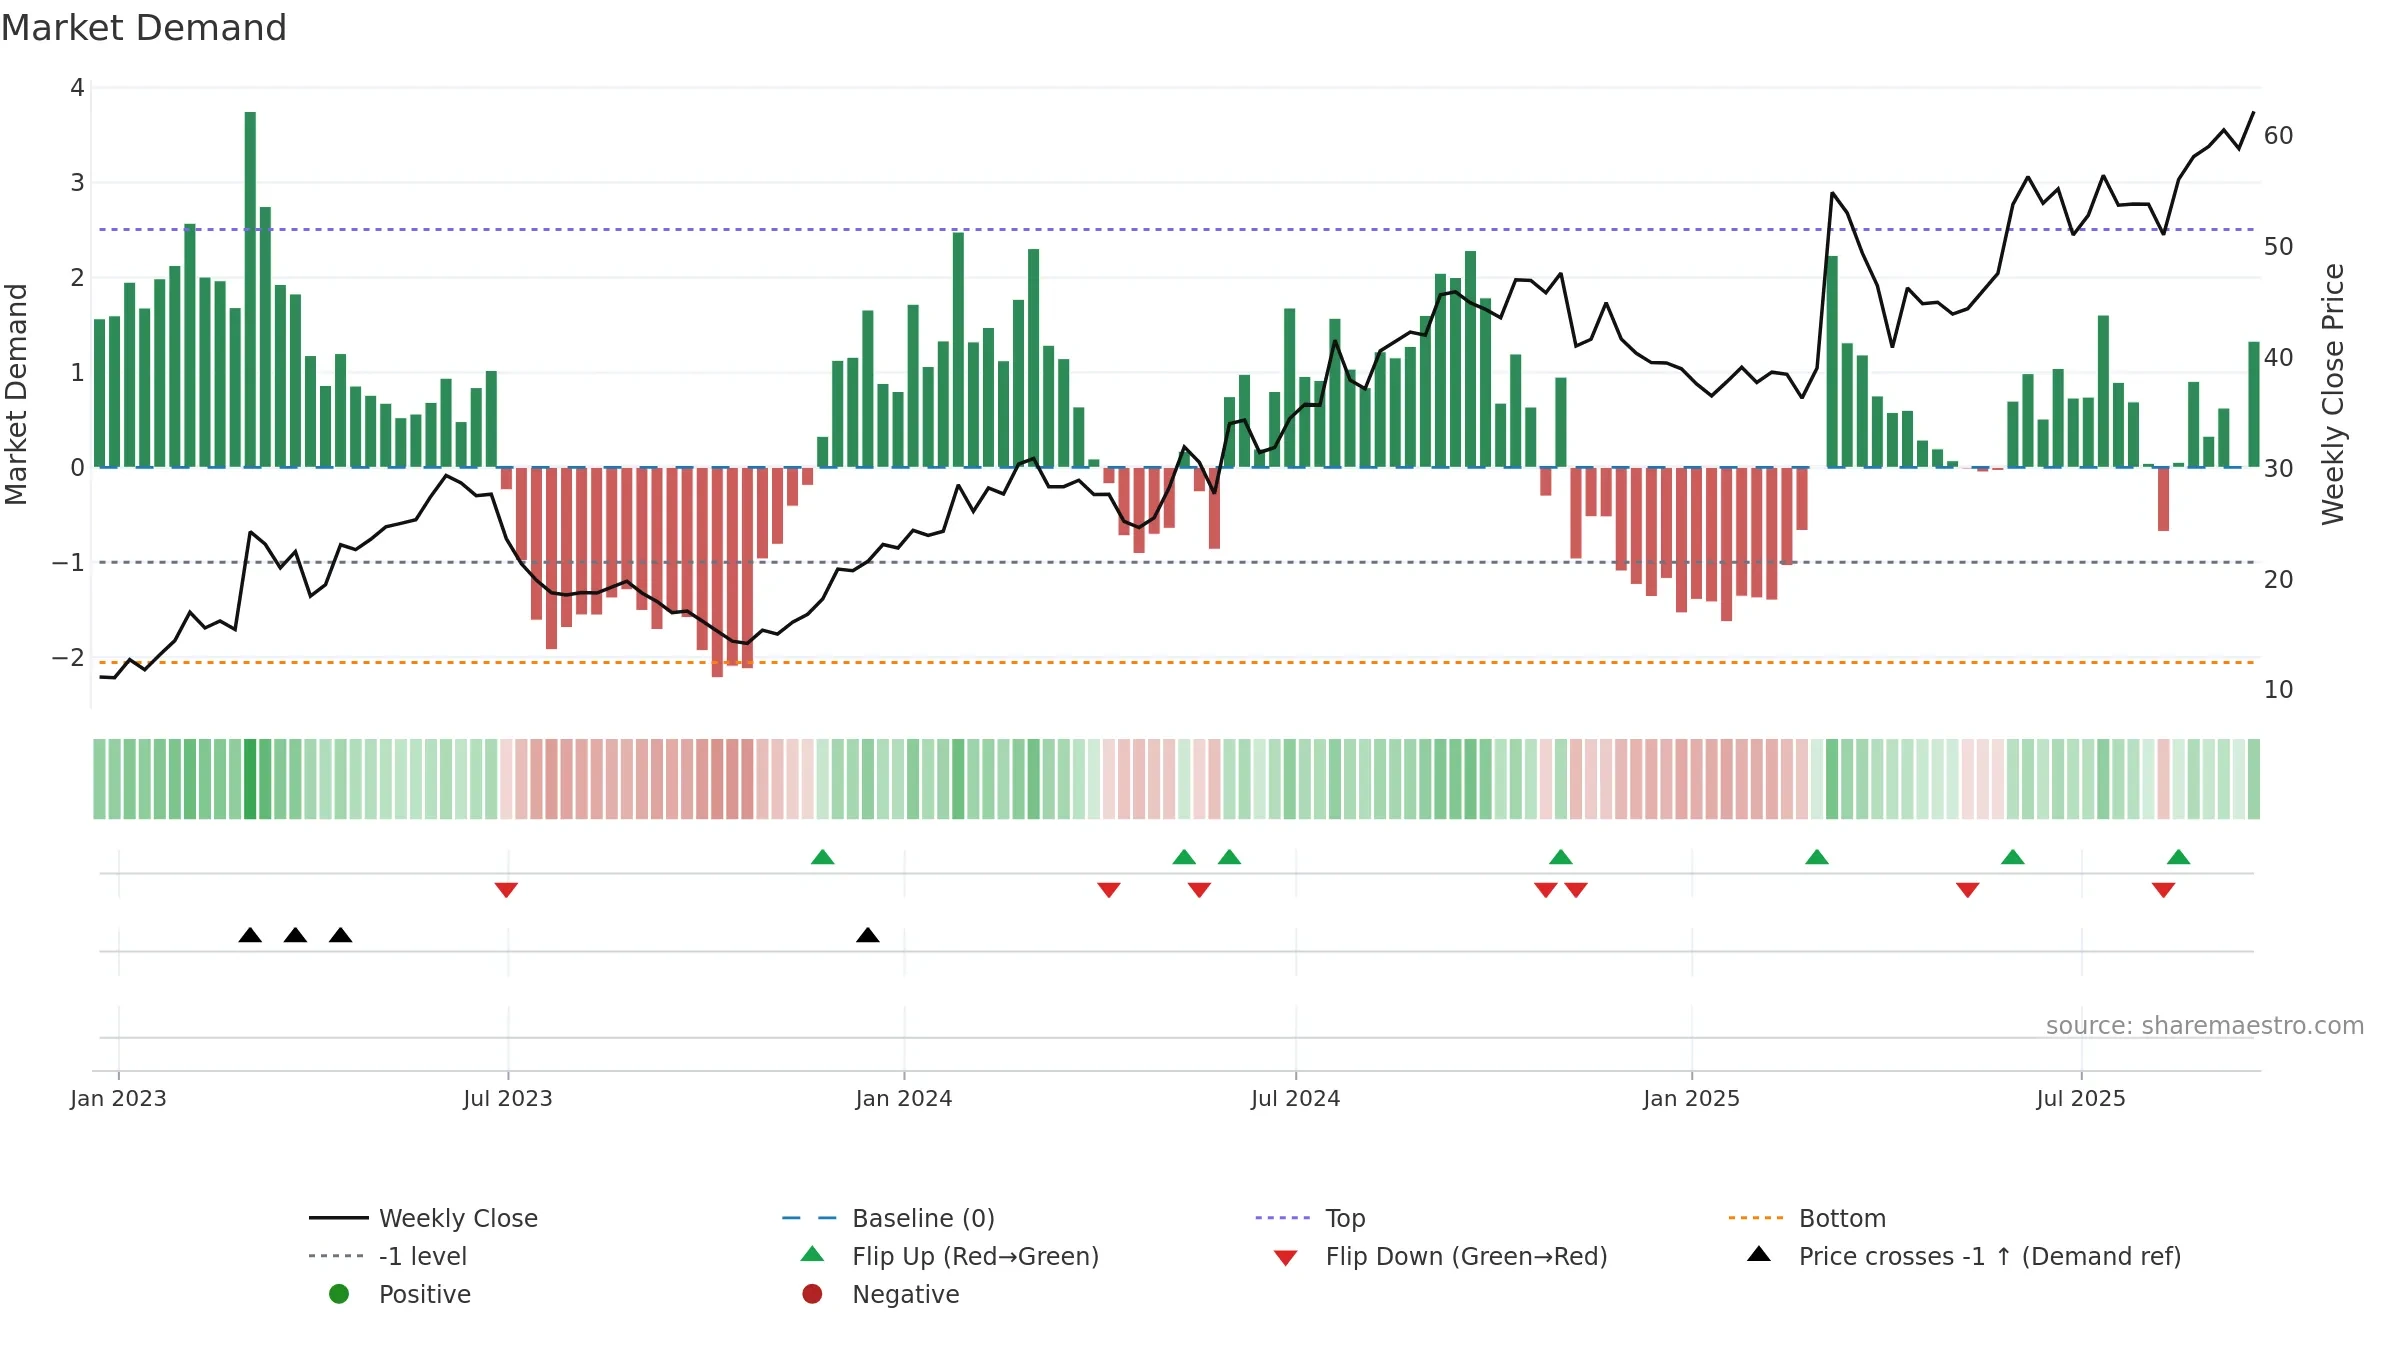Image resolution: width=2400 pixels, height=1350 pixels.
Task: Toggle the Positive legend entry
Action: click(400, 1294)
